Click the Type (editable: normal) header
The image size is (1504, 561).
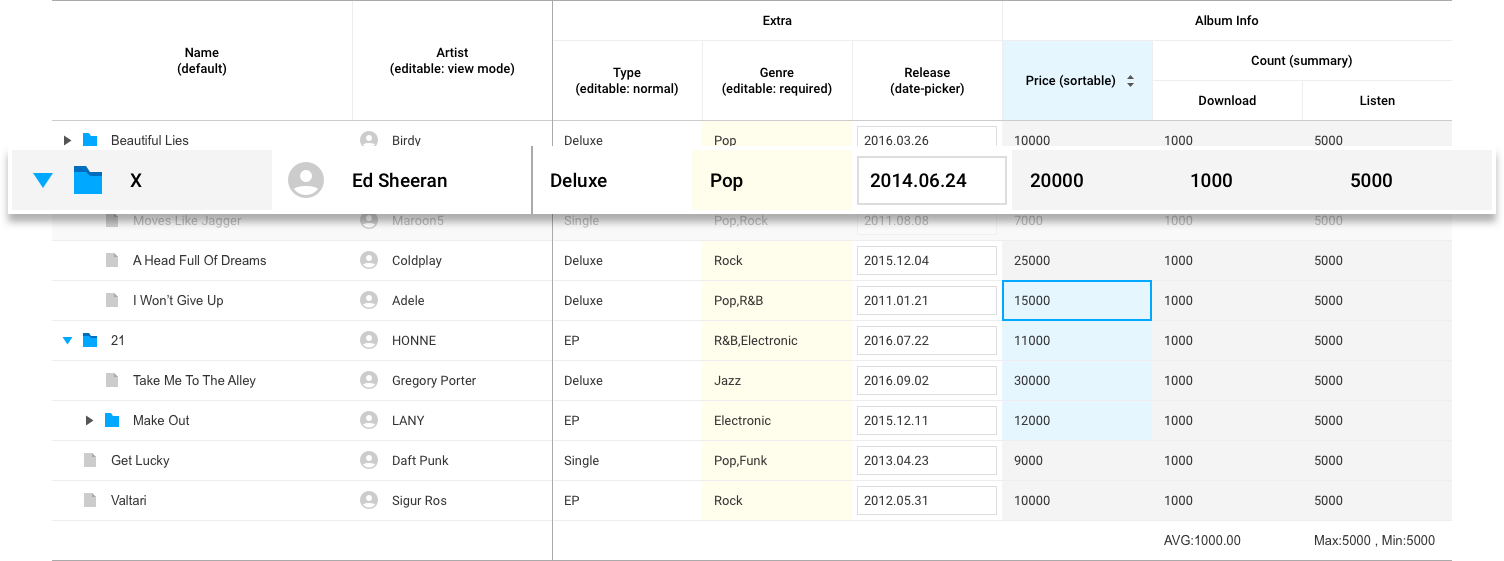(x=627, y=81)
